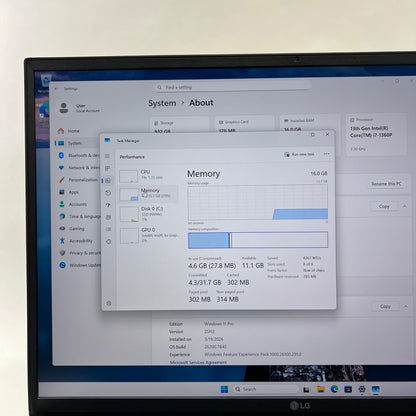Open App history page in Task Manager
The height and width of the screenshot is (416, 416).
point(108,193)
